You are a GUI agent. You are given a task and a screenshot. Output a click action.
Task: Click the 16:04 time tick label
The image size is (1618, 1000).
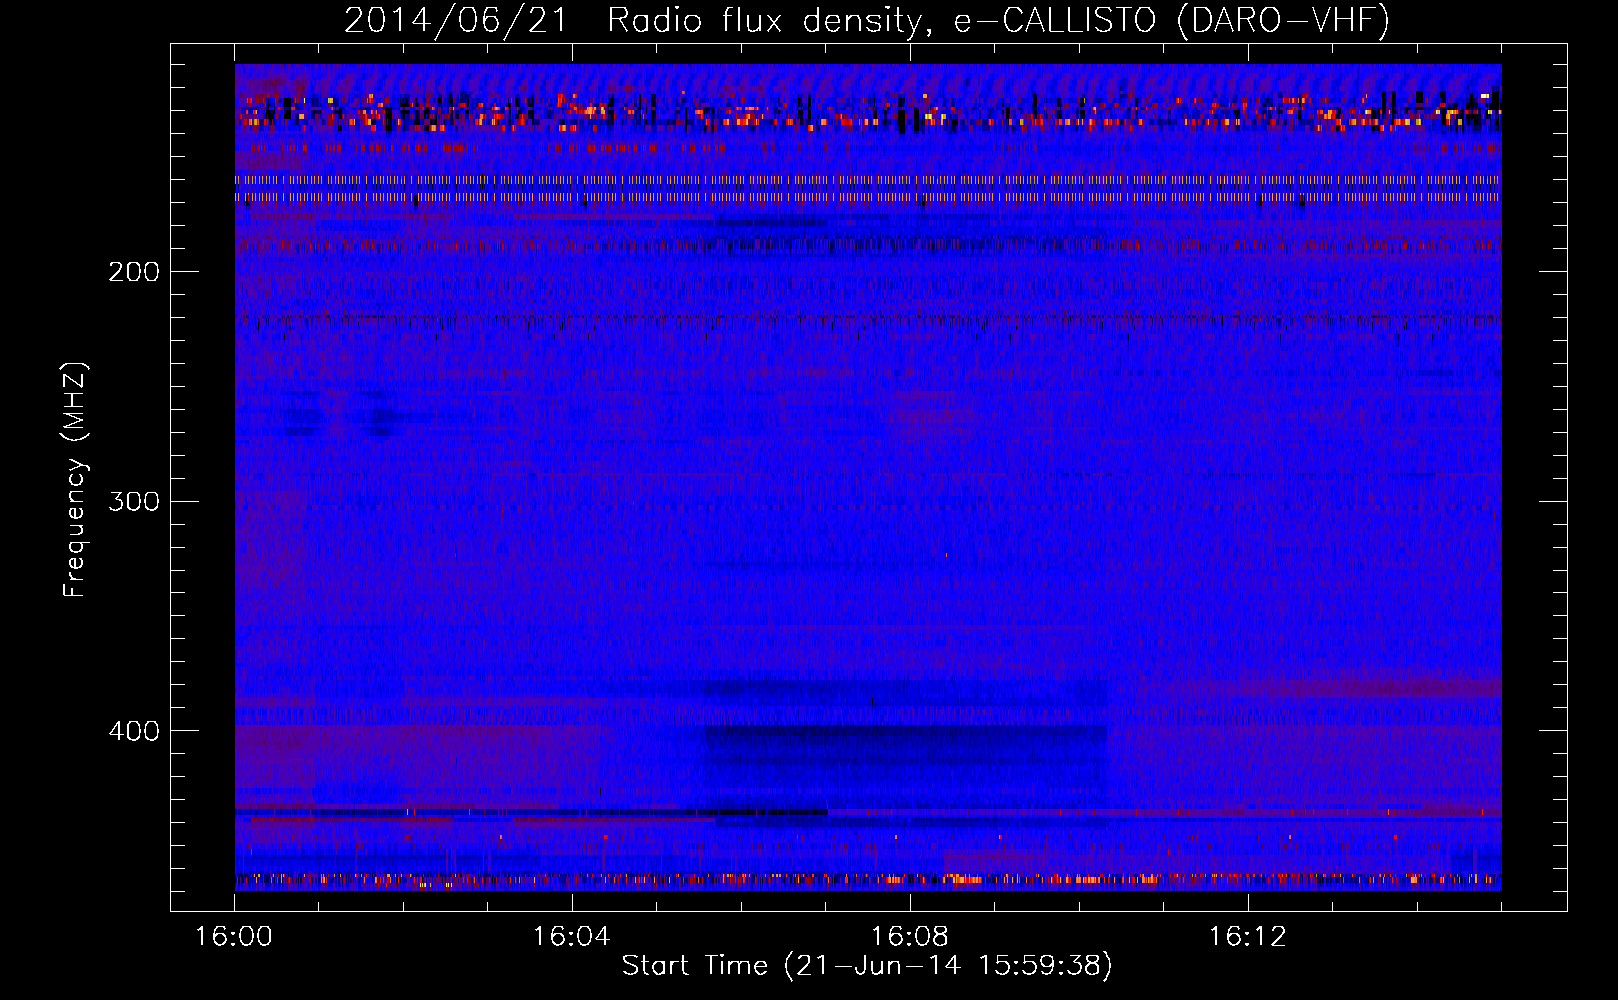571,937
